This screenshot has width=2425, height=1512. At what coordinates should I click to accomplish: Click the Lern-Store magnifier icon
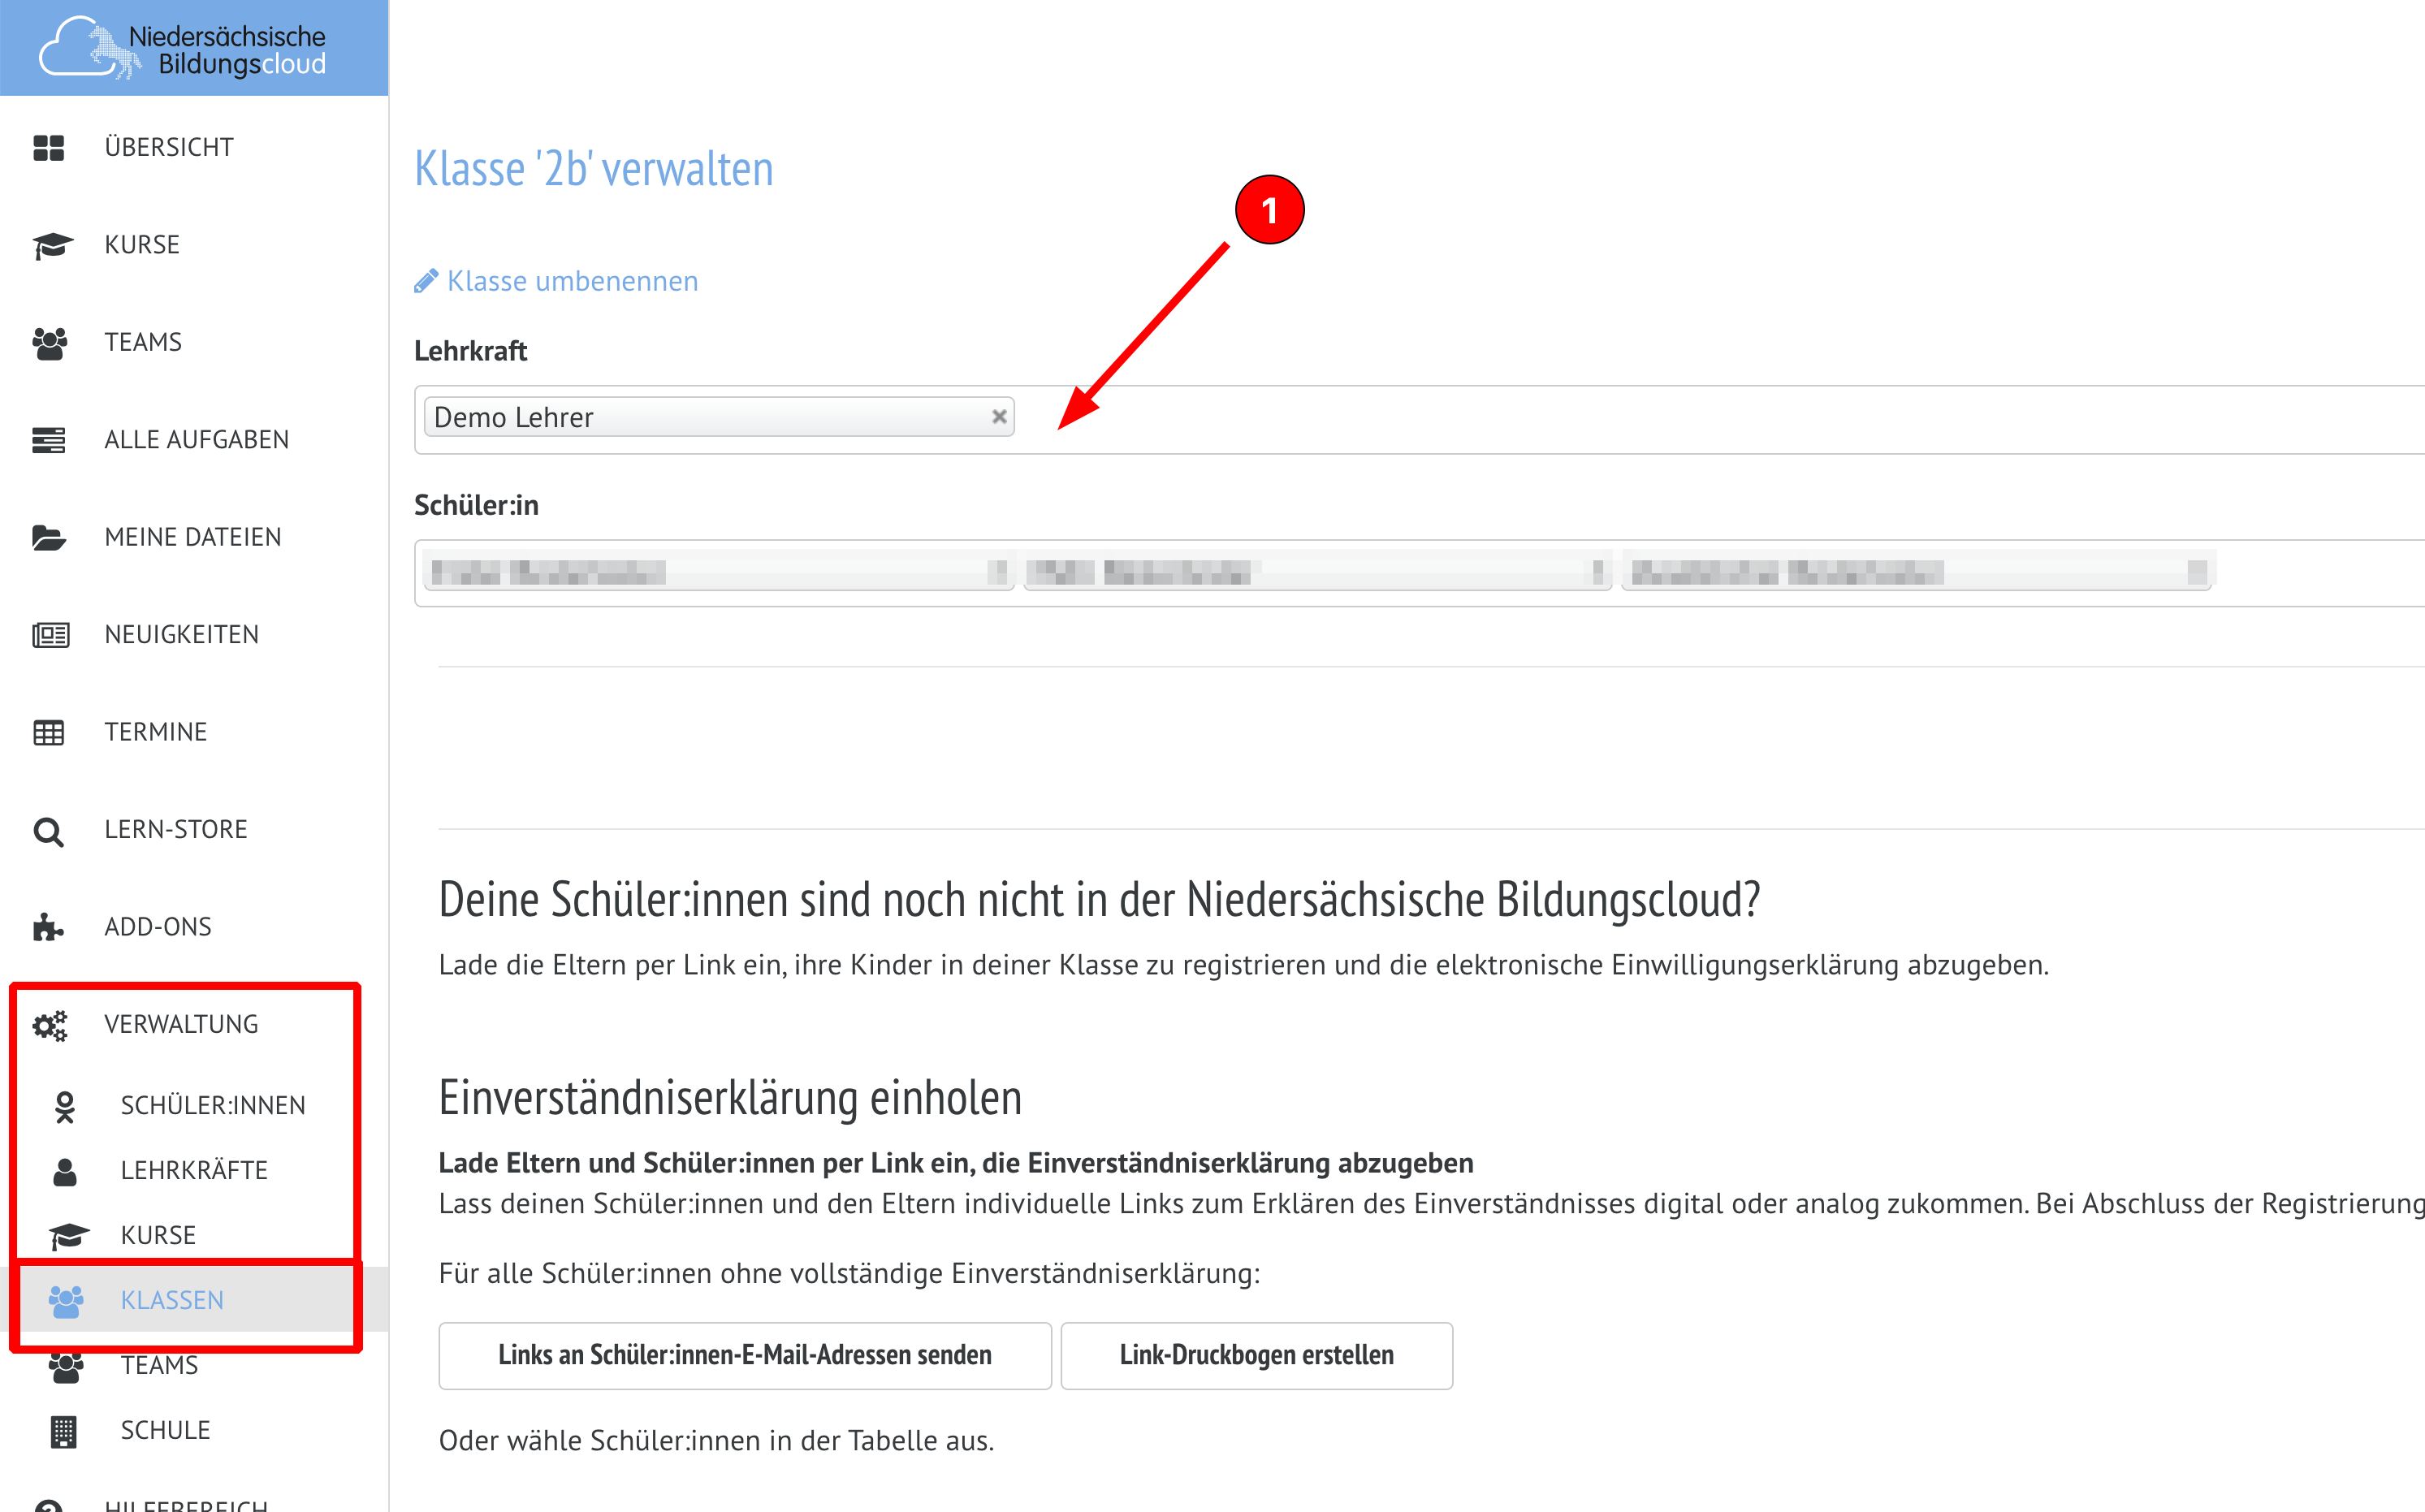pyautogui.click(x=48, y=831)
